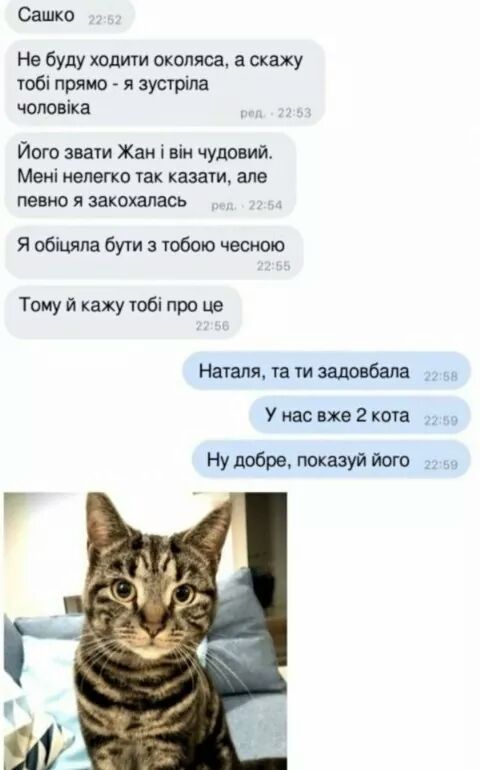Click the word 'чоловіка' in the message
The width and height of the screenshot is (480, 770).
(54, 108)
